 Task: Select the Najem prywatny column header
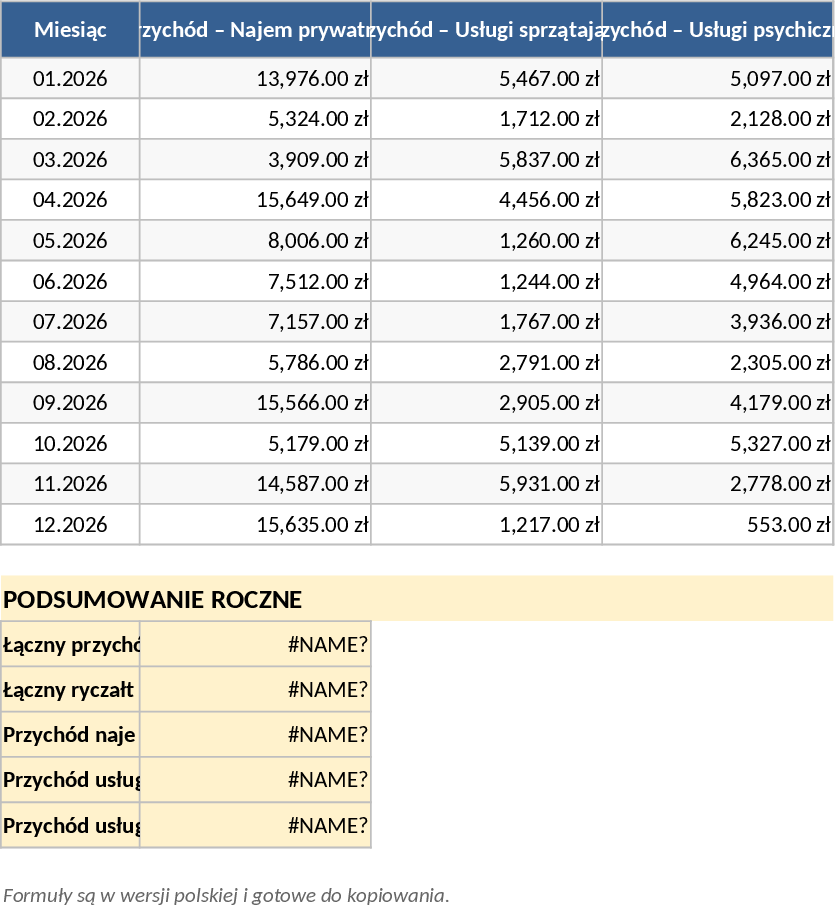(x=255, y=30)
